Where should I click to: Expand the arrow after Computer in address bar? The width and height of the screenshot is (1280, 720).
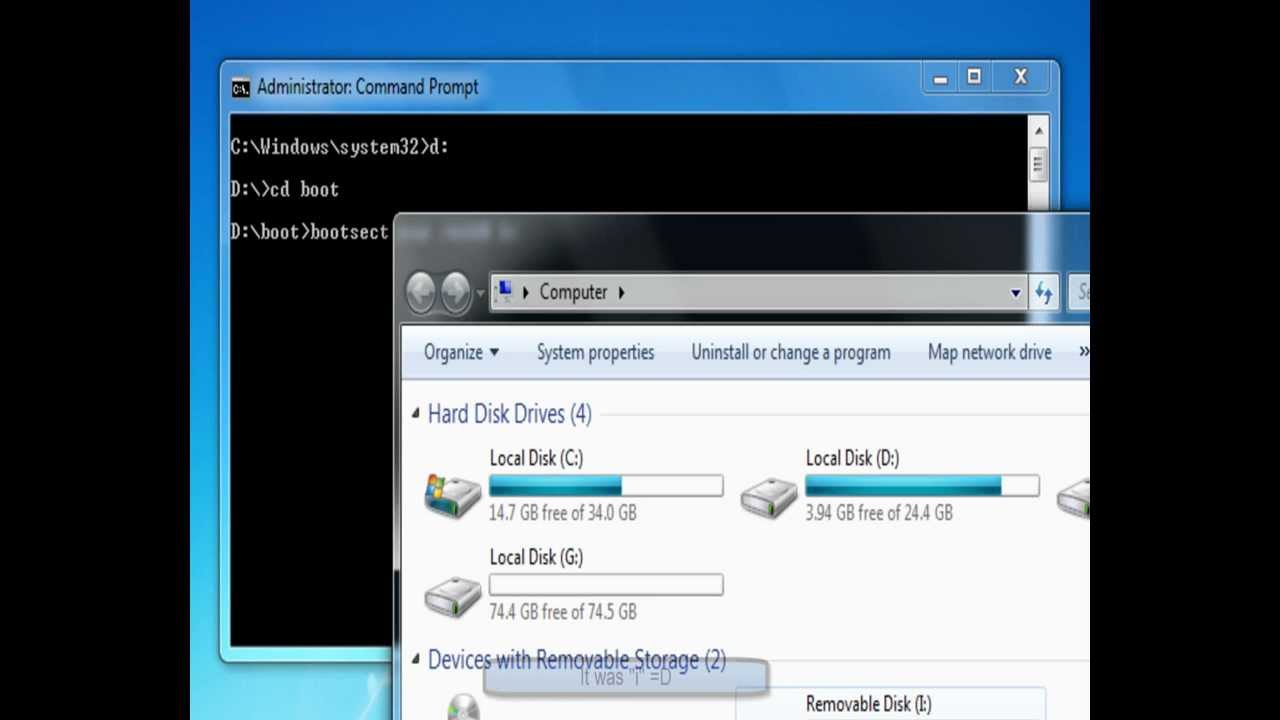tap(621, 292)
